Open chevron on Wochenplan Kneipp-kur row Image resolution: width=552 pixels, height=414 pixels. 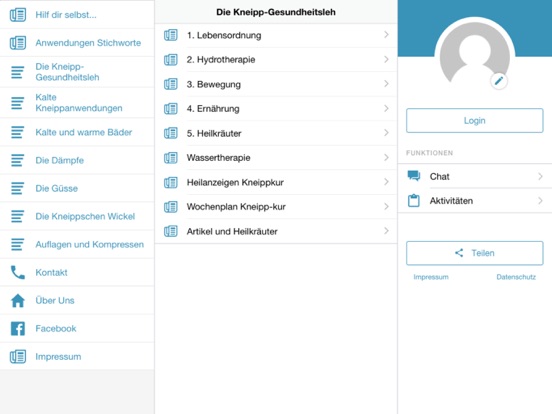(x=386, y=206)
